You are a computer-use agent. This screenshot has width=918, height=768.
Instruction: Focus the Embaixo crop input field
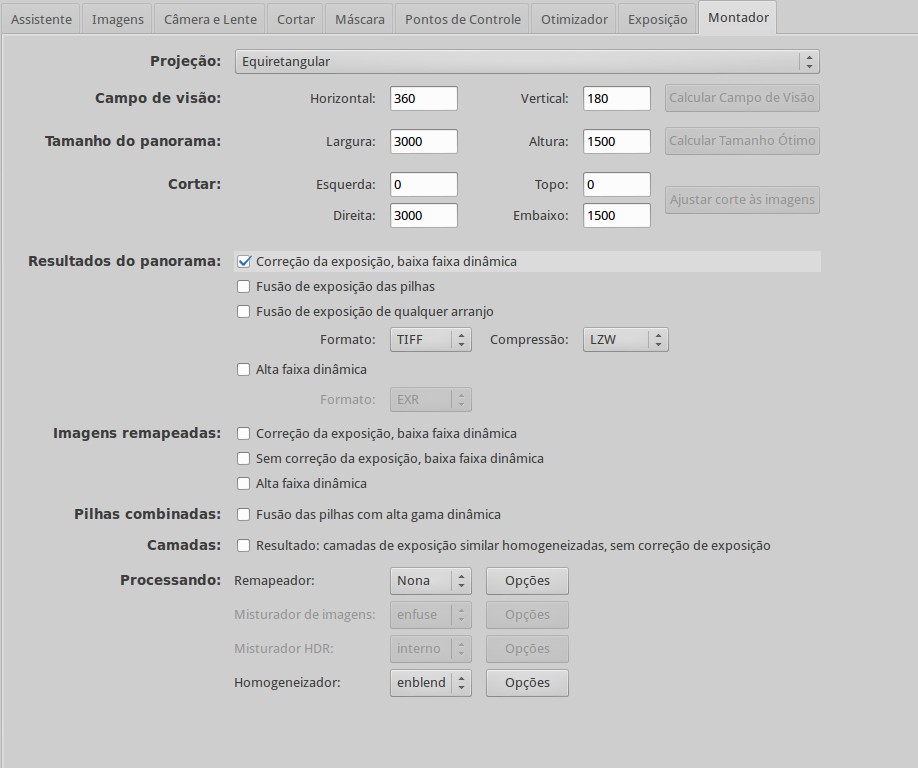pos(616,216)
